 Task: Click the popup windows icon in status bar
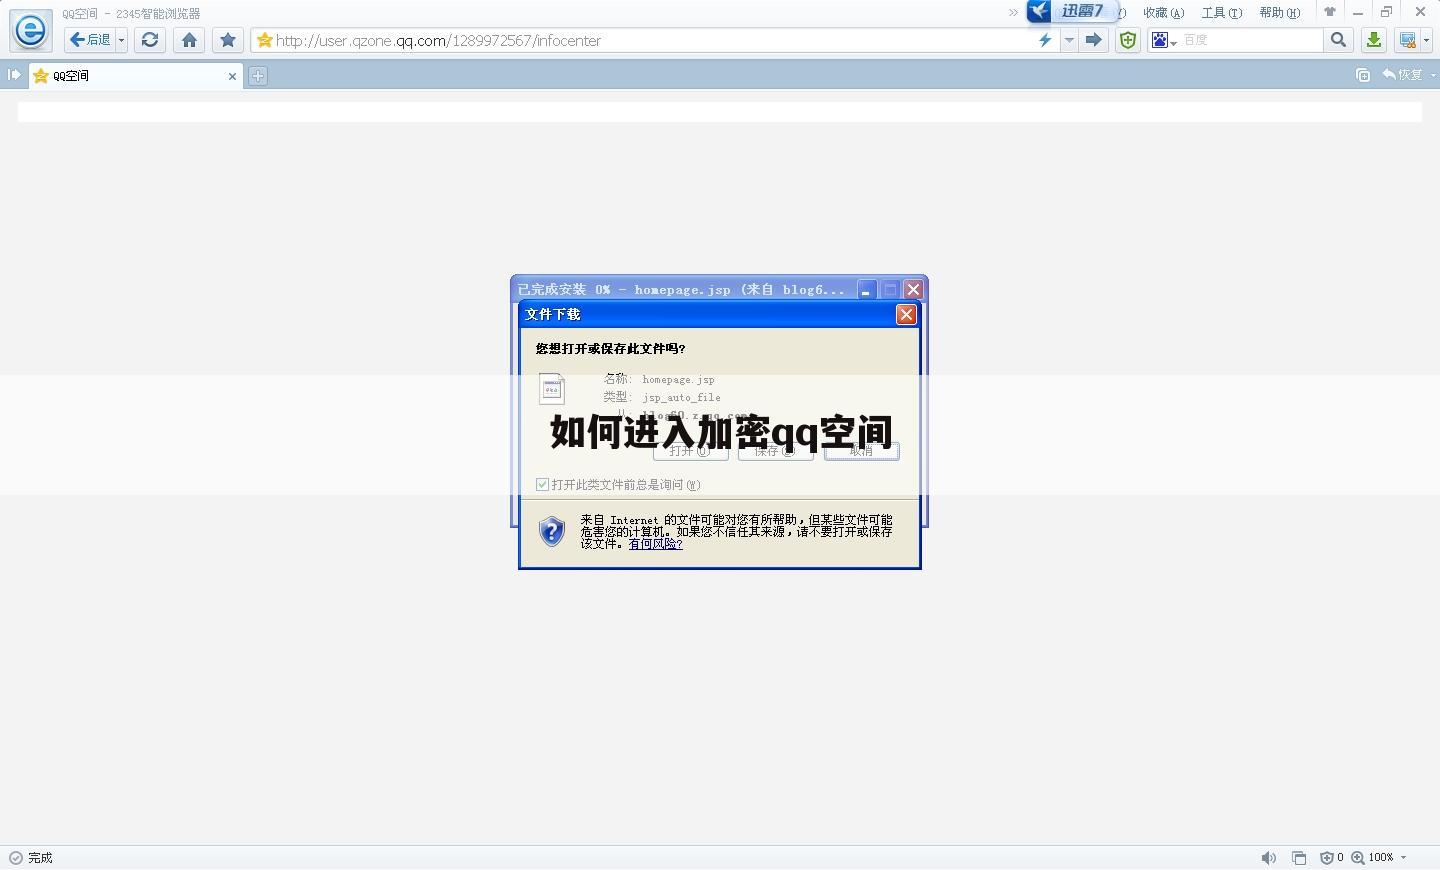pyautogui.click(x=1299, y=858)
